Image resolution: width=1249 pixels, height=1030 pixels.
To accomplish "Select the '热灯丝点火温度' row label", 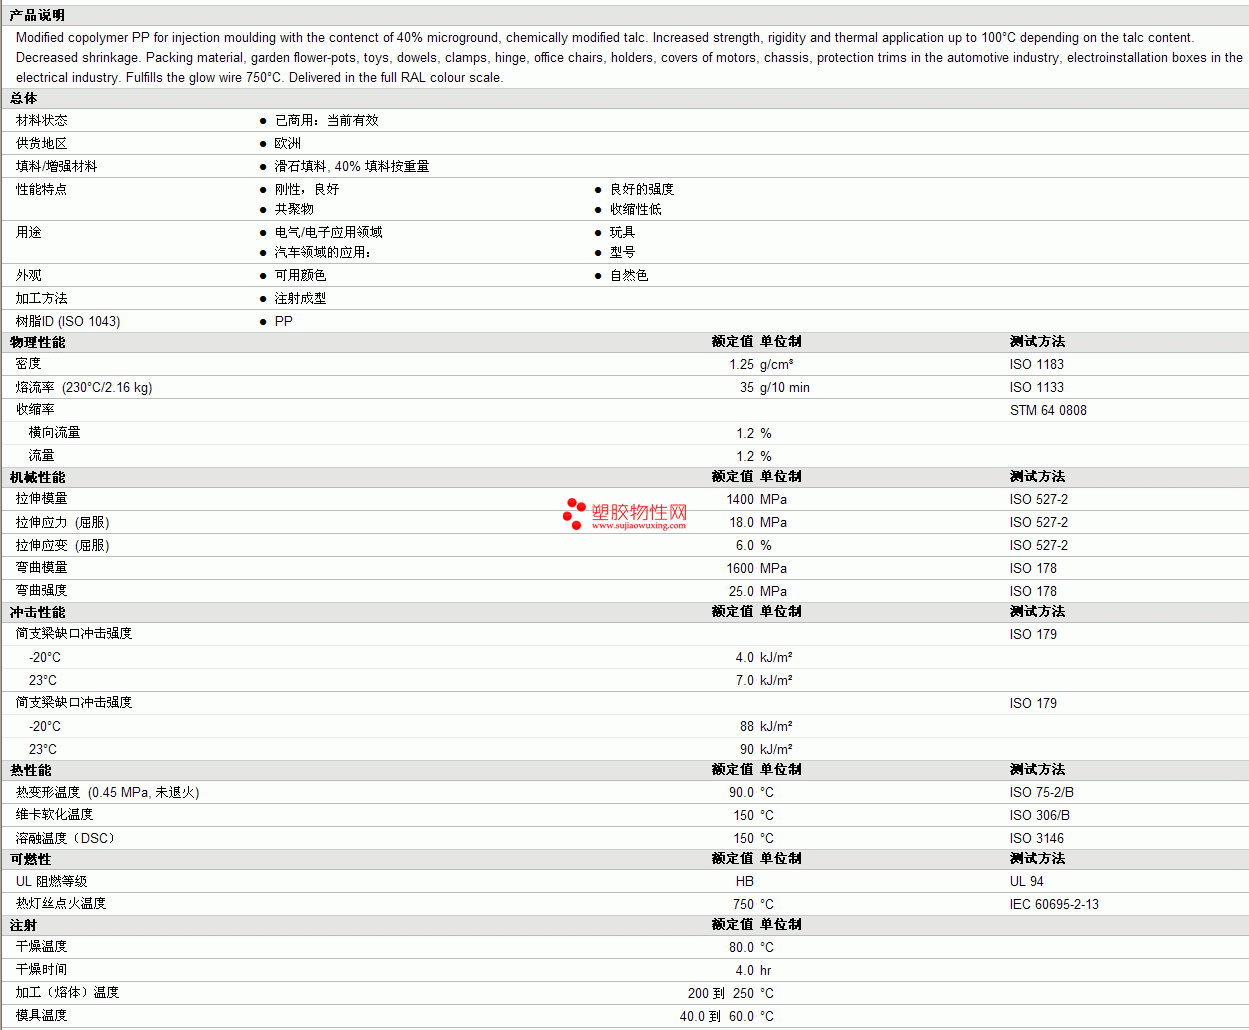I will [x=61, y=903].
